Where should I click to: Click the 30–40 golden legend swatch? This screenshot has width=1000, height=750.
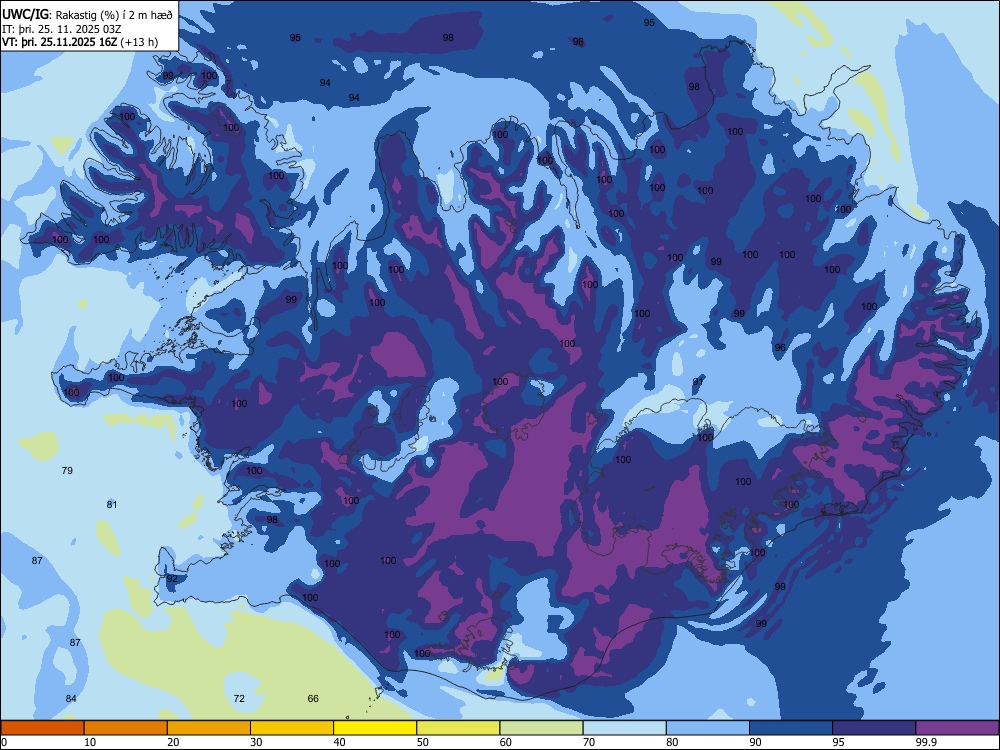click(292, 728)
